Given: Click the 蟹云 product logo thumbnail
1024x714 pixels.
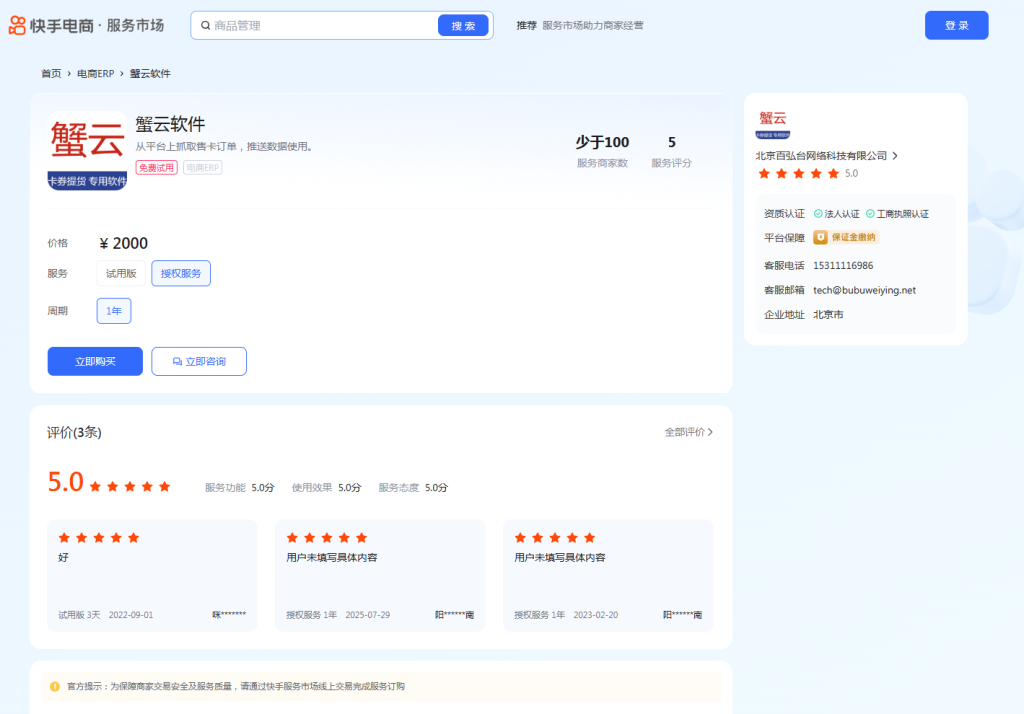Looking at the screenshot, I should (87, 151).
